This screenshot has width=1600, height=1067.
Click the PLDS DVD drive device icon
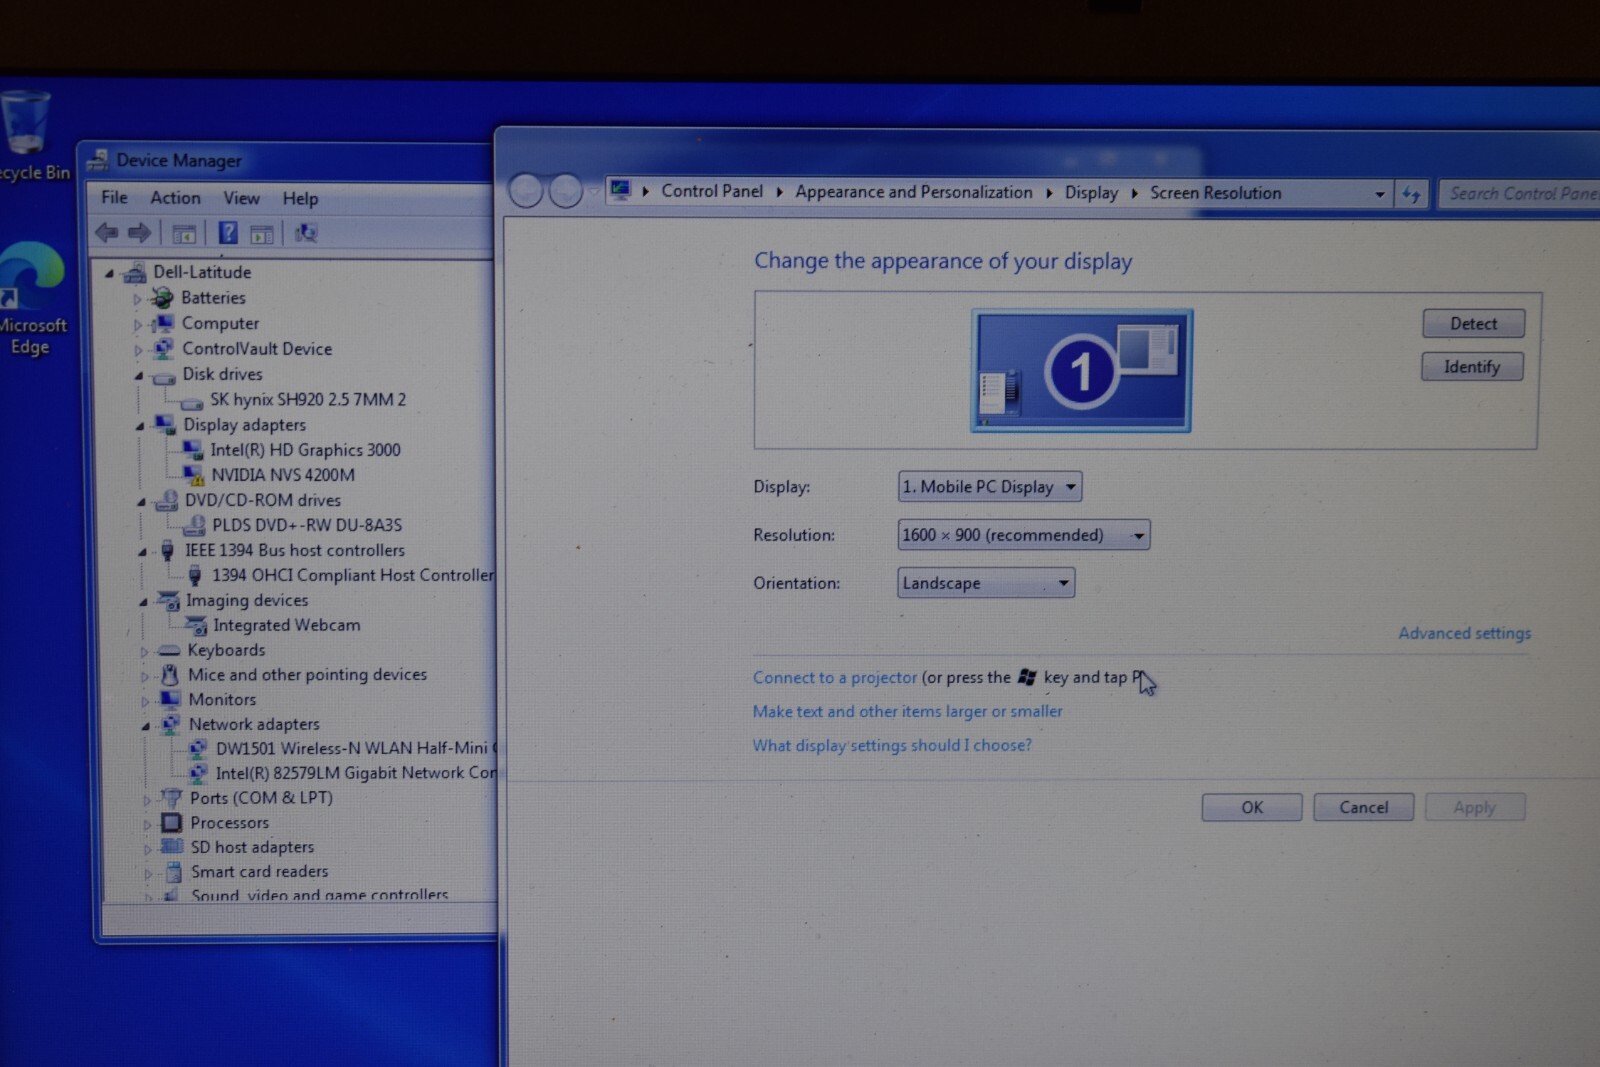pos(194,525)
